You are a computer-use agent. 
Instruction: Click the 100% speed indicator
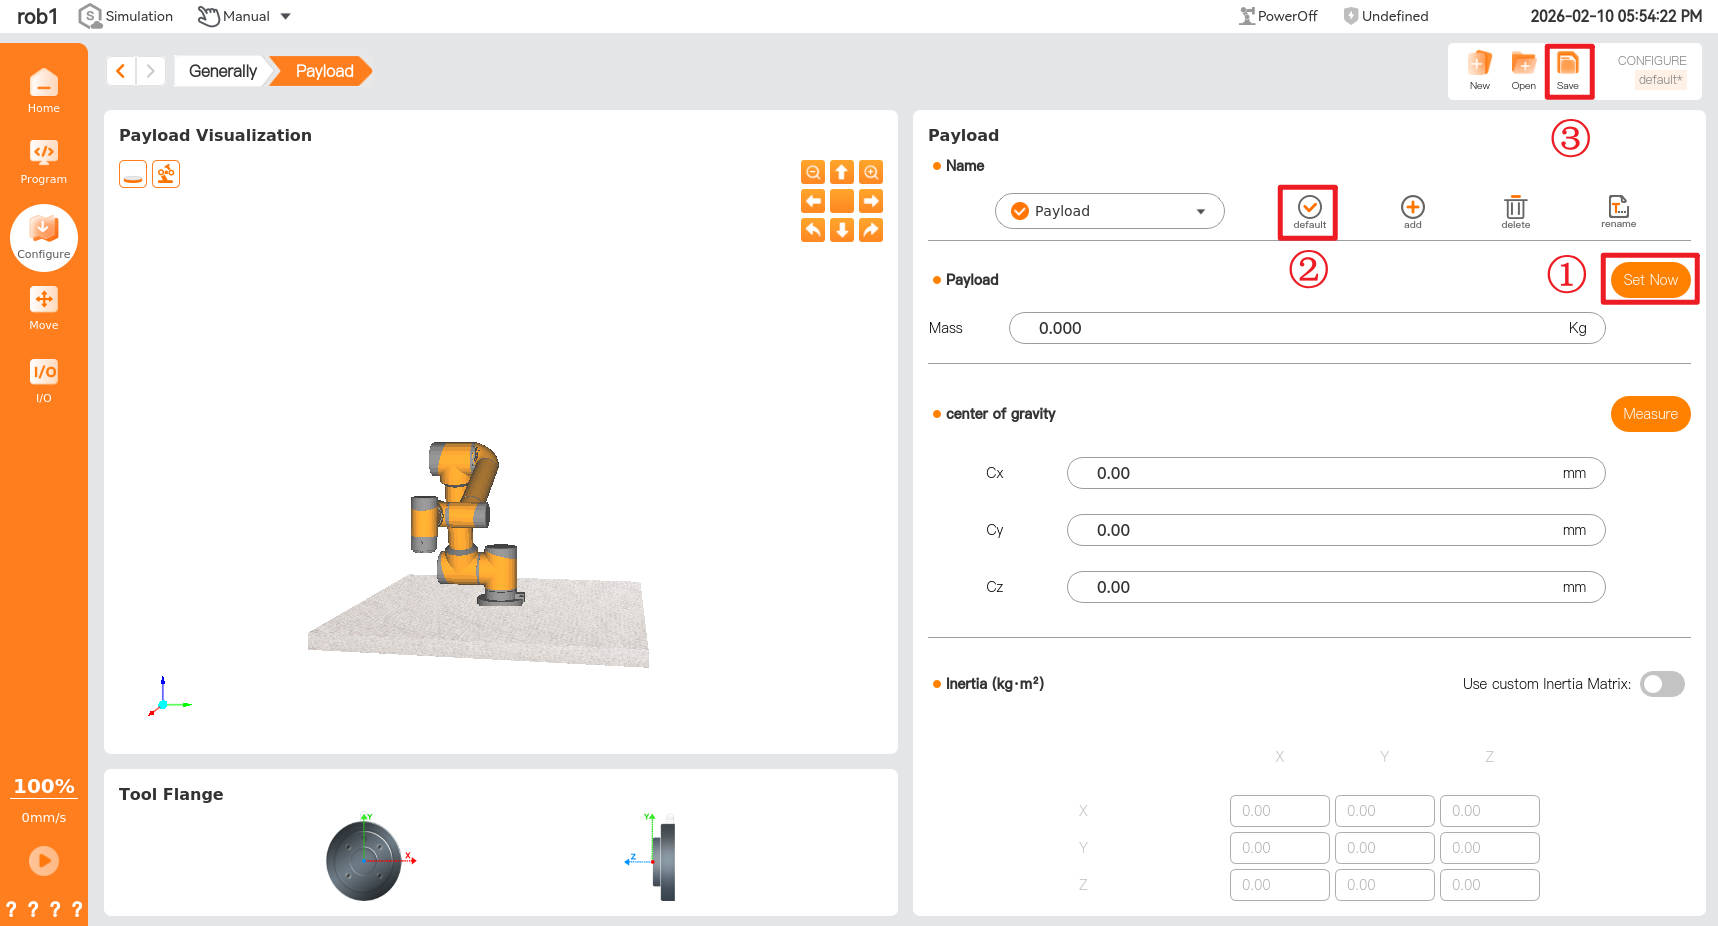(44, 786)
